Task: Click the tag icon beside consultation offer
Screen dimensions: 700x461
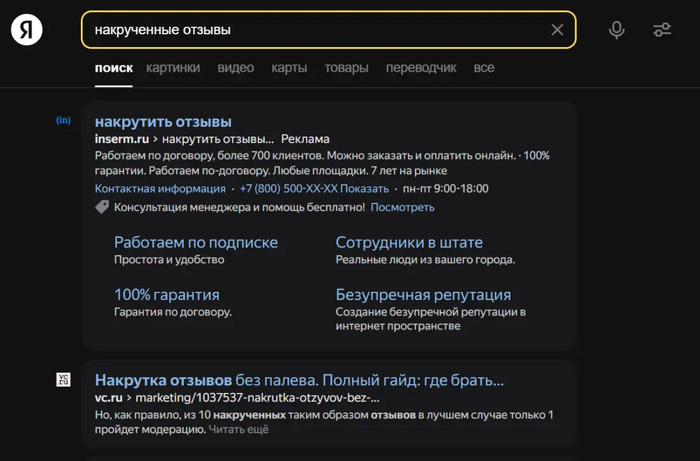Action: [x=102, y=207]
